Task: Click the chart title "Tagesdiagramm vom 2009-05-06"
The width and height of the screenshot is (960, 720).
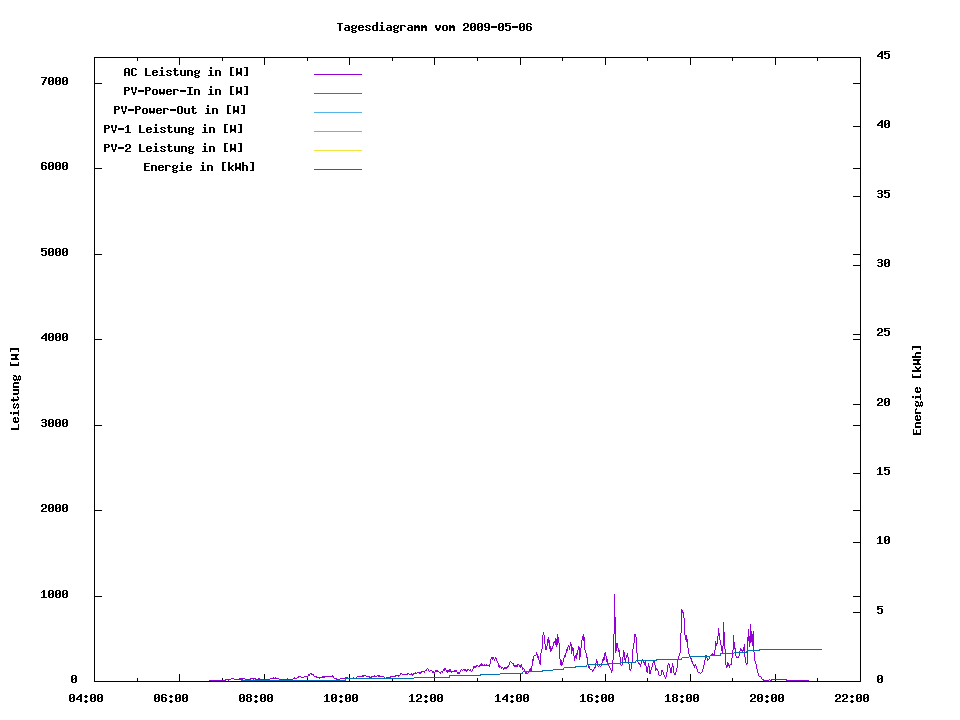Action: pos(434,27)
